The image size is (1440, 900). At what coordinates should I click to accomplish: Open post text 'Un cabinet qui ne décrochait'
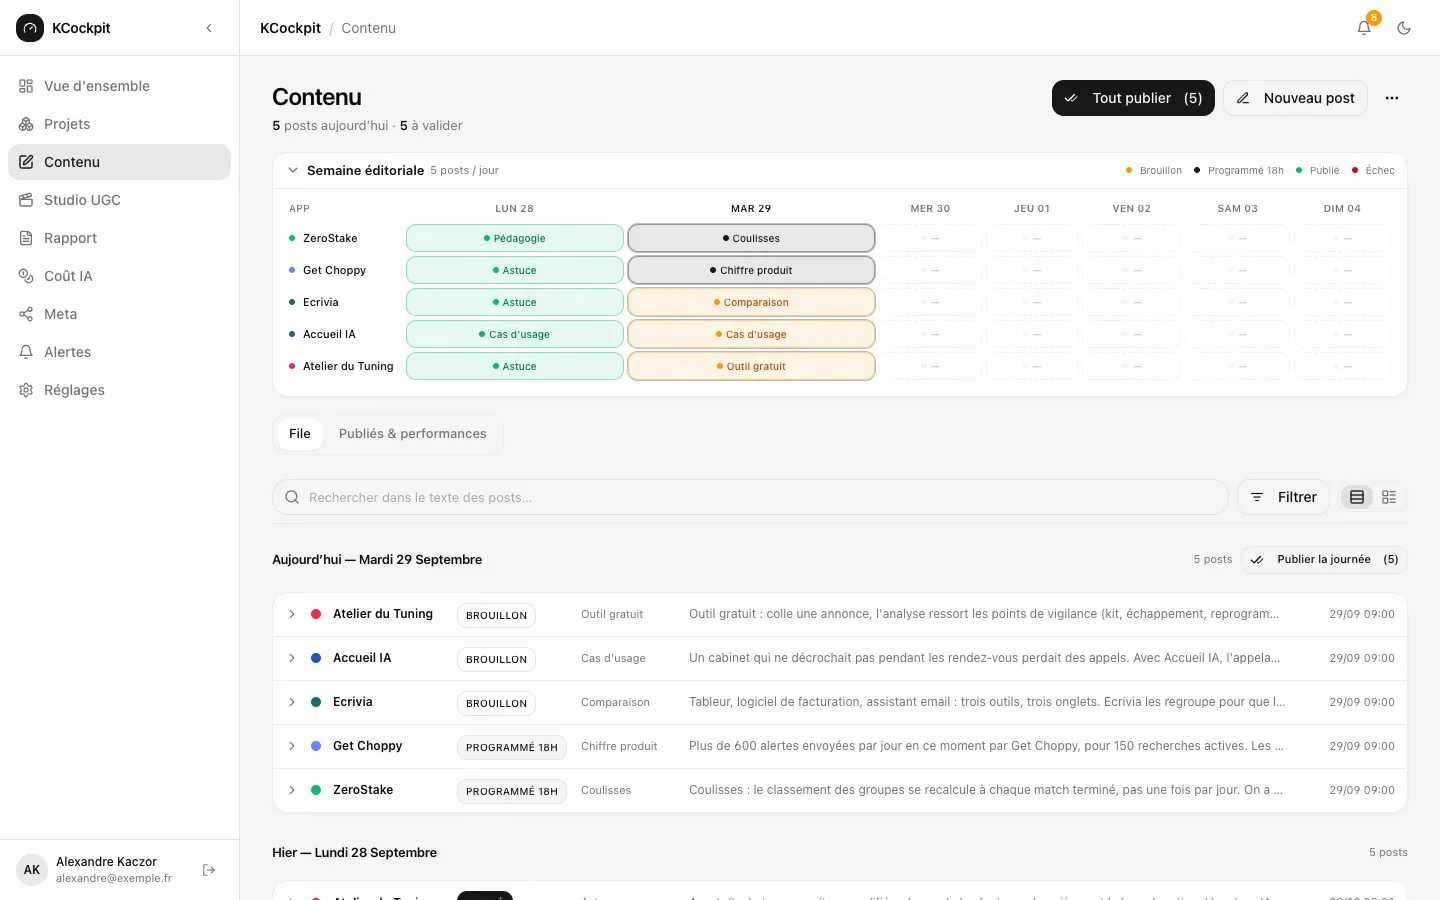coord(984,658)
